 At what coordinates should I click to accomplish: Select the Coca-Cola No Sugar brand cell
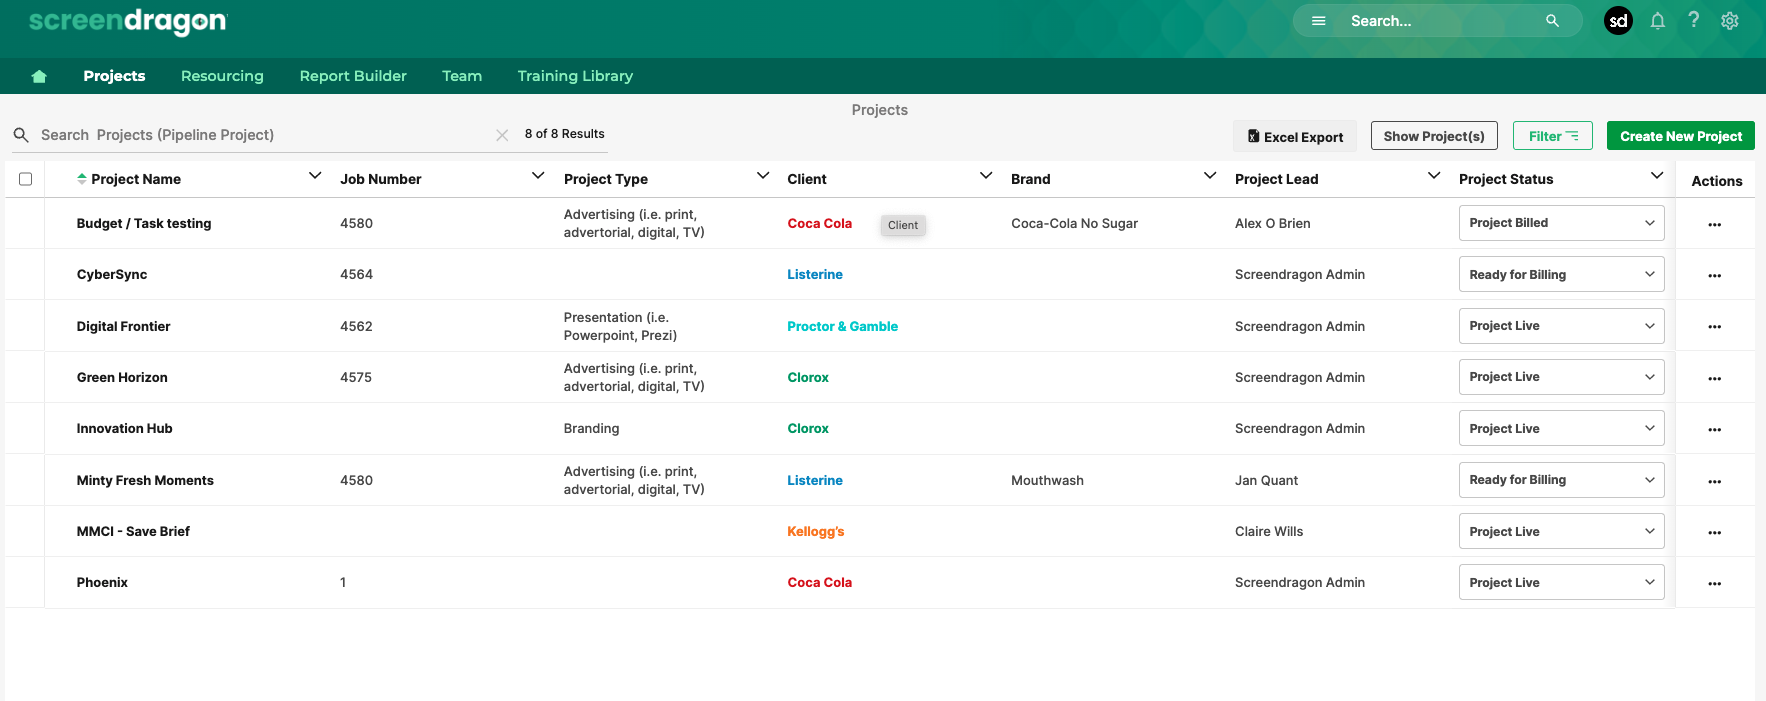point(1074,224)
